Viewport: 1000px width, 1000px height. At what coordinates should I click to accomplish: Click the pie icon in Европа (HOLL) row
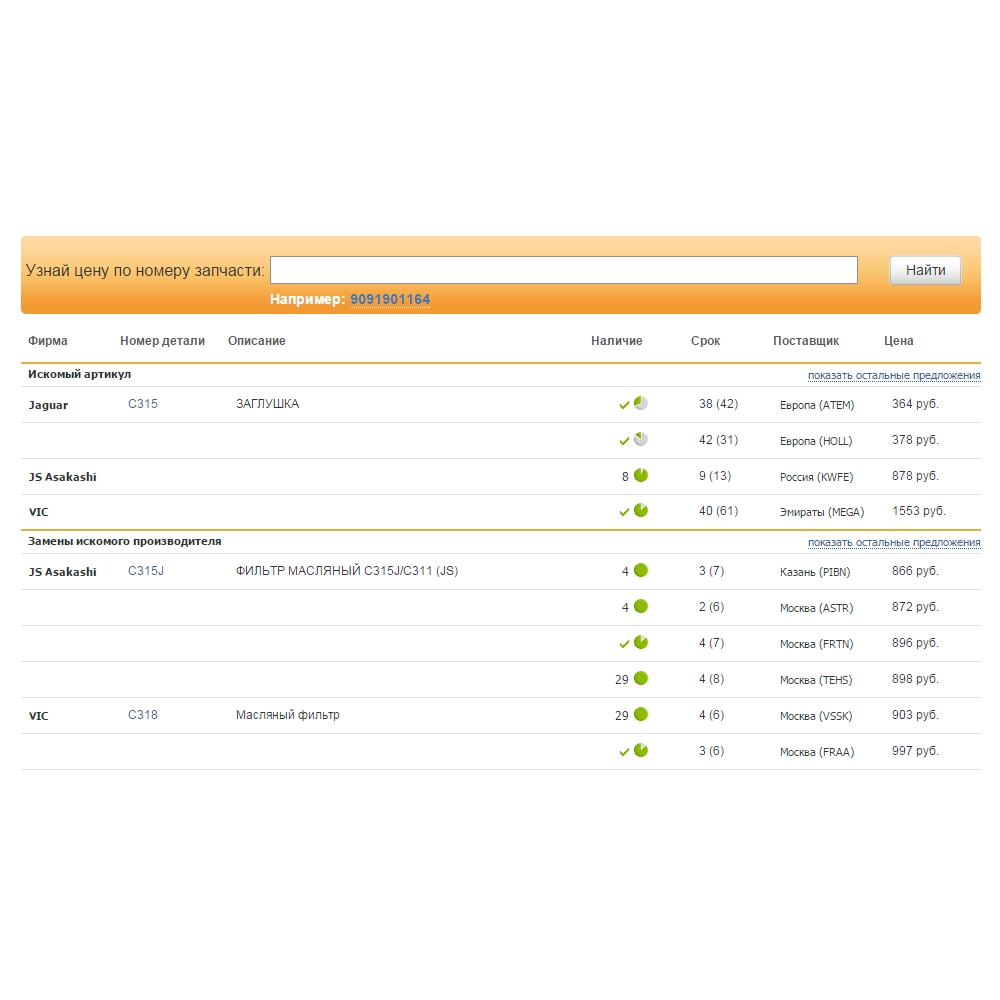click(x=641, y=439)
